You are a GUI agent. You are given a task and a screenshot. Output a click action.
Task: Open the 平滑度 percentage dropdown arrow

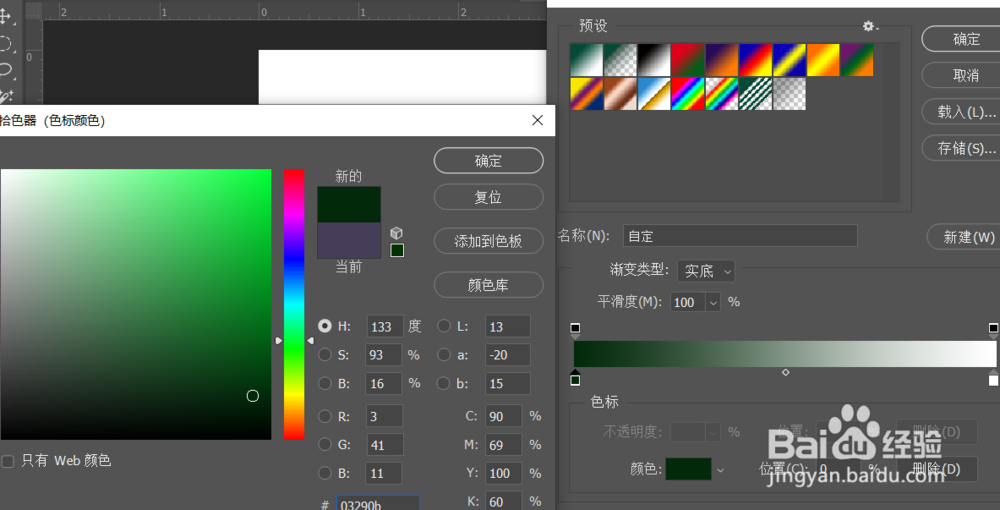(713, 302)
